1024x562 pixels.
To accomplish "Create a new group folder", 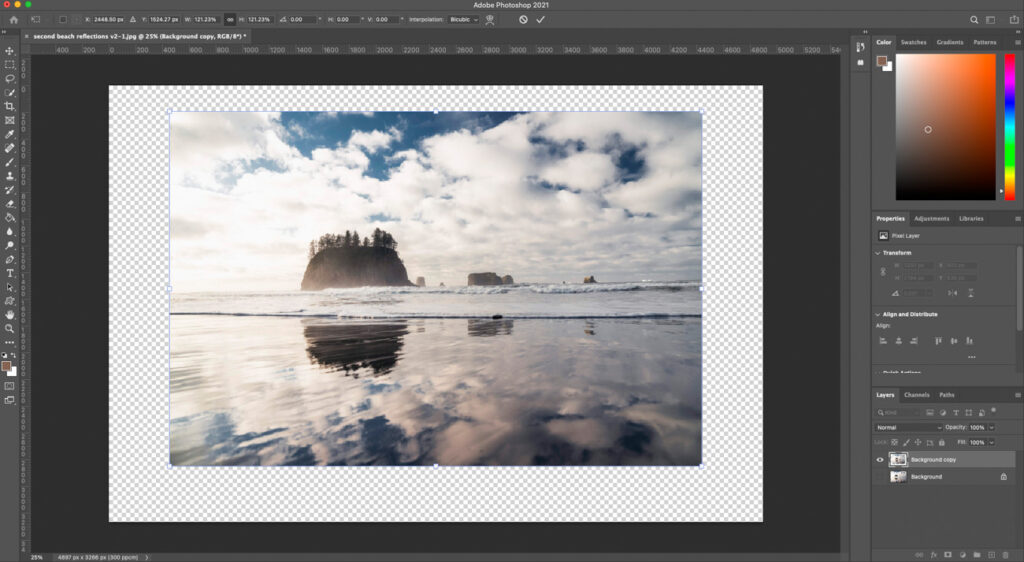I will tap(977, 555).
